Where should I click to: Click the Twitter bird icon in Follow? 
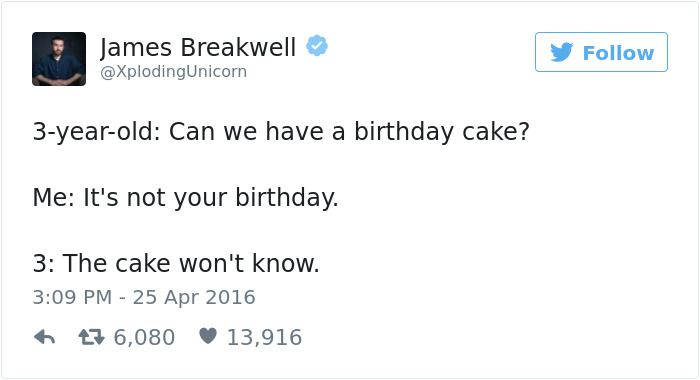[562, 52]
